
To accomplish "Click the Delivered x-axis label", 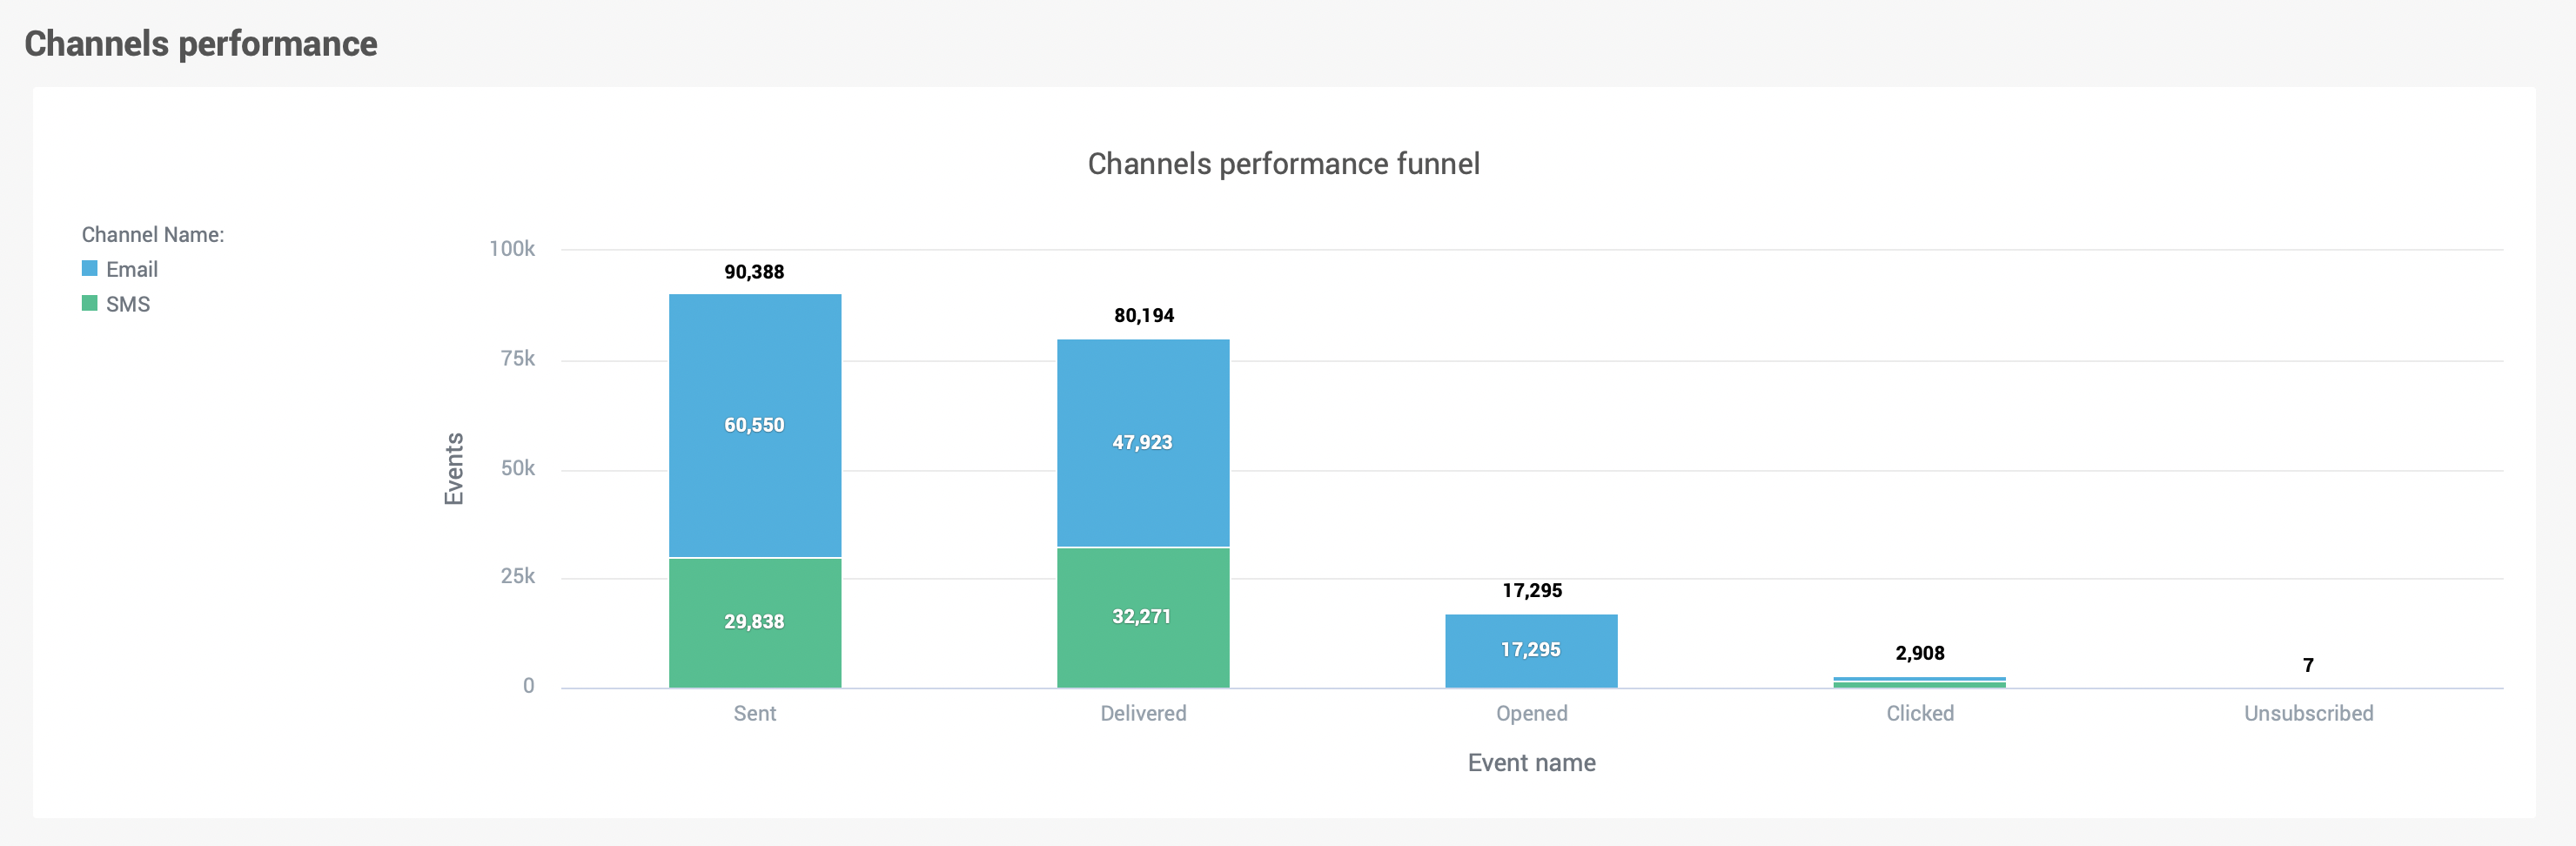I will click(1143, 713).
